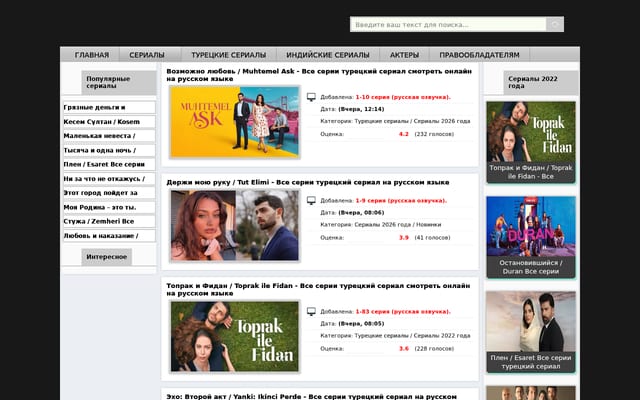
Task: Click the Tut Elimi poster thumbnail
Action: point(235,225)
